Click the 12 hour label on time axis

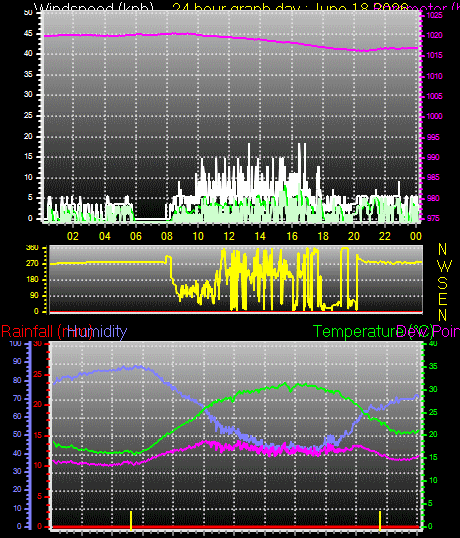click(229, 236)
